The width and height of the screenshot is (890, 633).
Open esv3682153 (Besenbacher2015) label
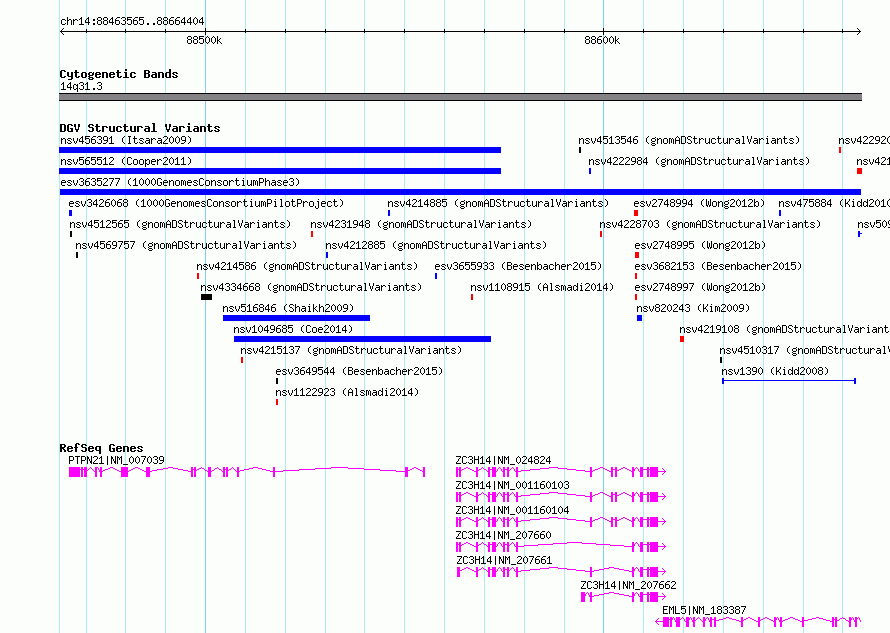(718, 266)
